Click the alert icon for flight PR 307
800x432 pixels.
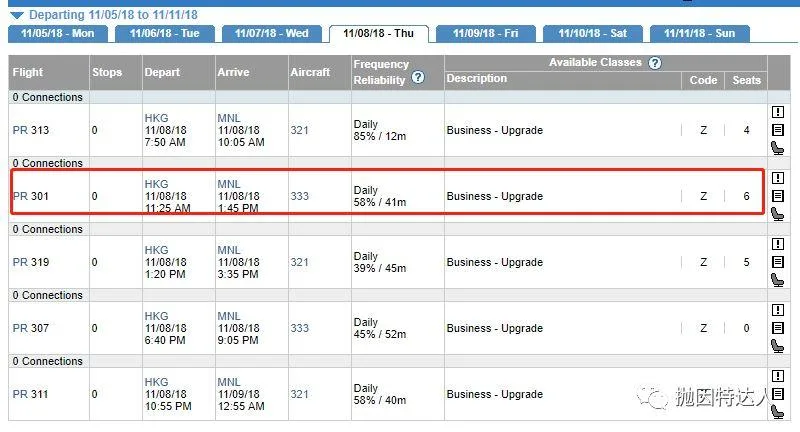tap(778, 310)
